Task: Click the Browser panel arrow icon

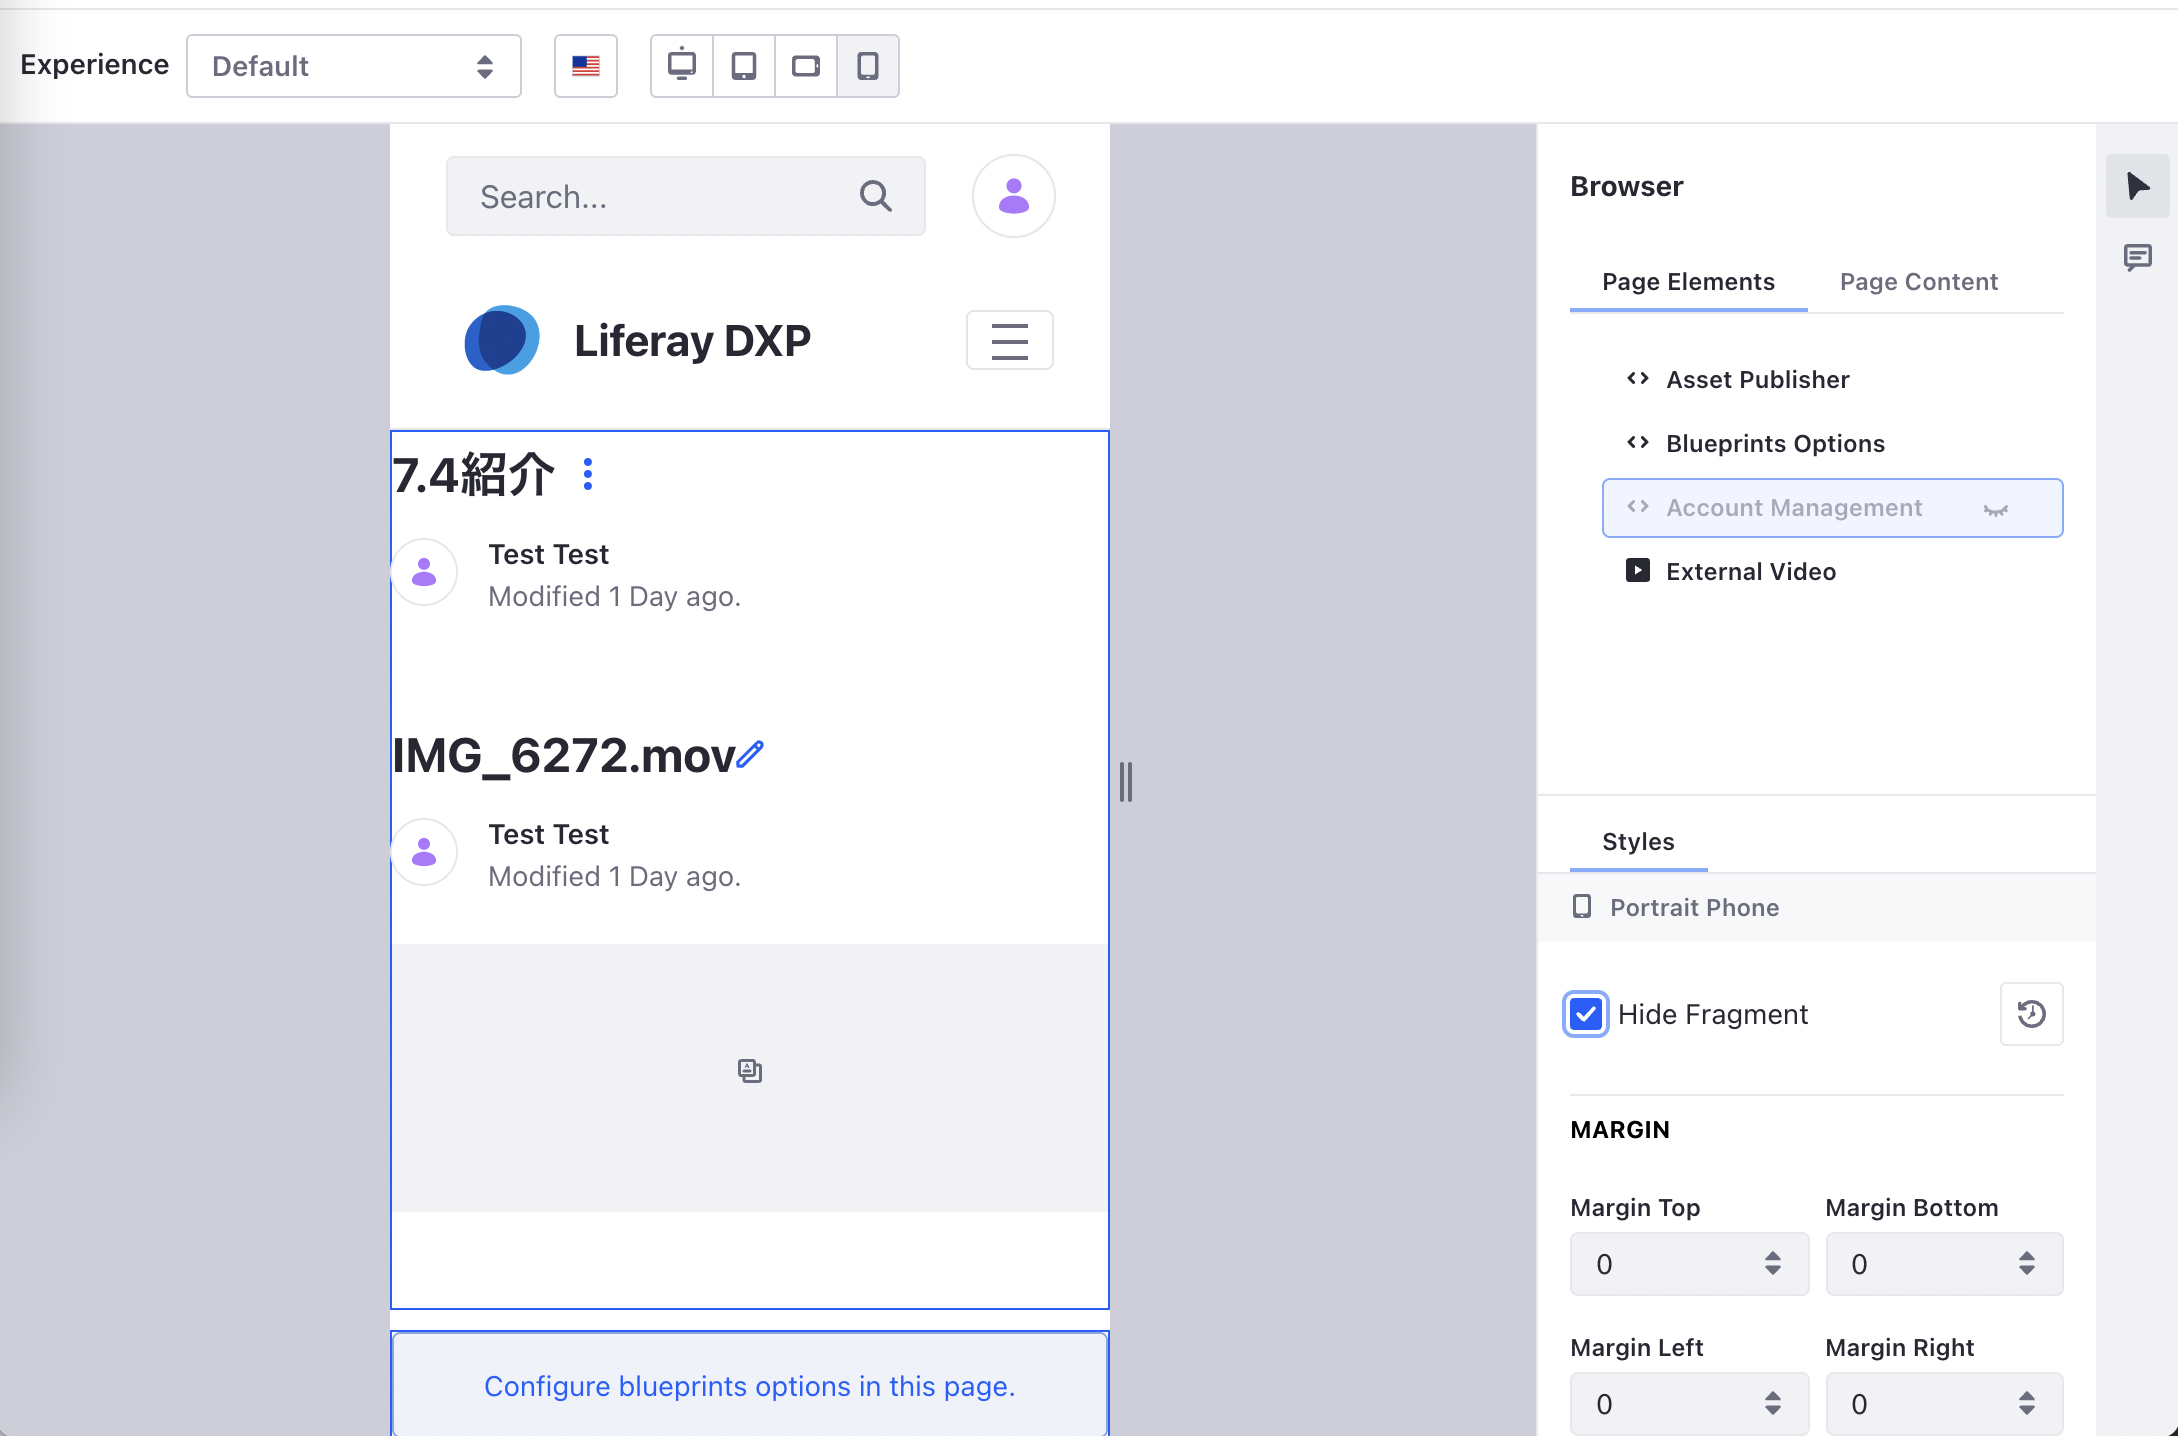Action: (2137, 186)
